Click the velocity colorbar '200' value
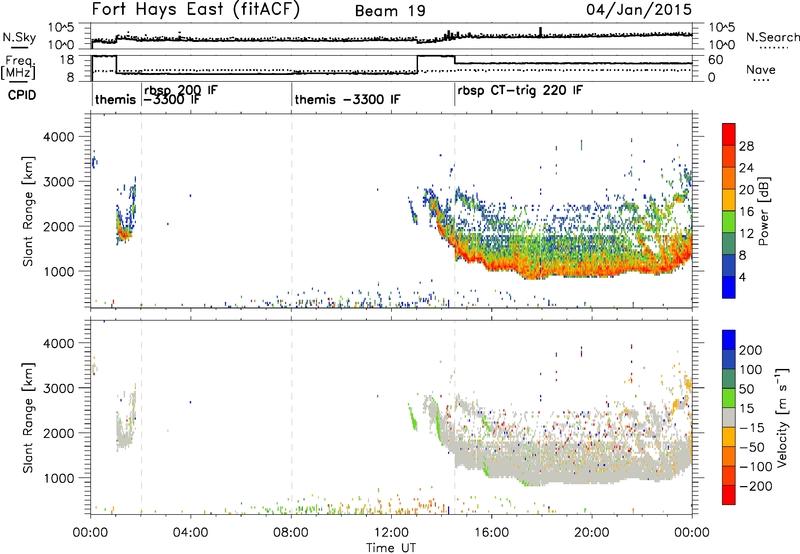800x554 pixels. [751, 350]
